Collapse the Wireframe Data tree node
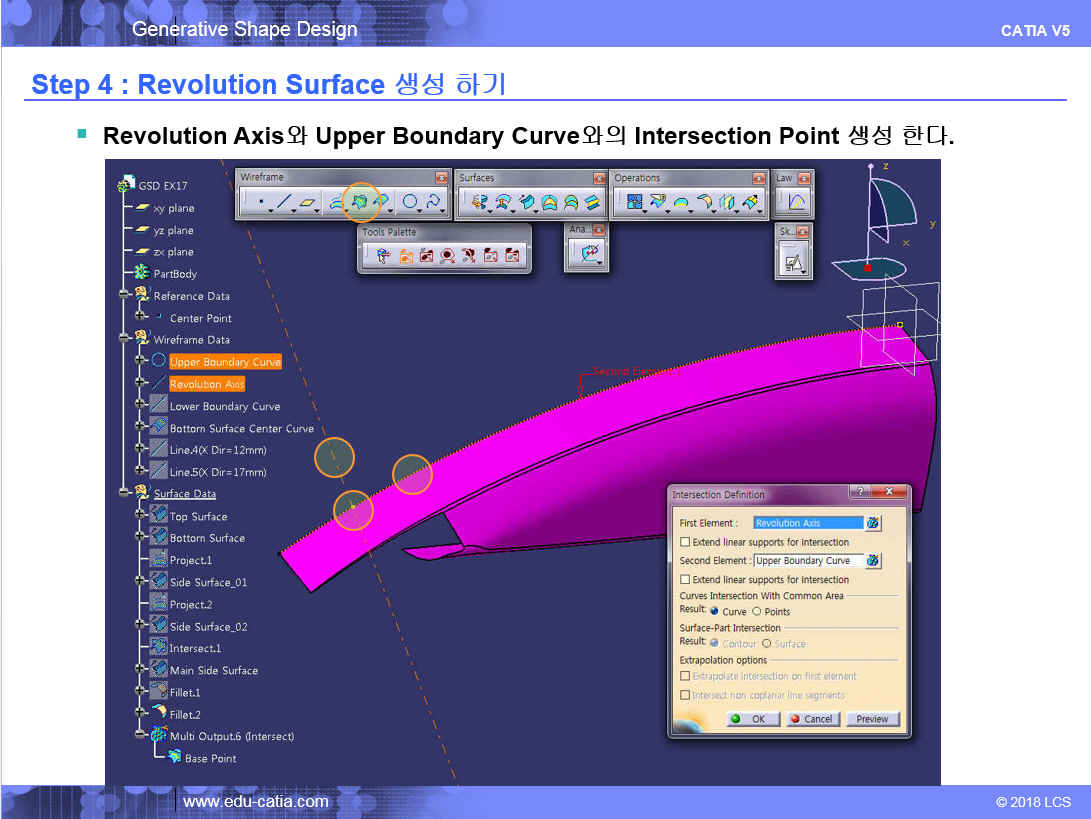This screenshot has width=1091, height=819. coord(124,340)
